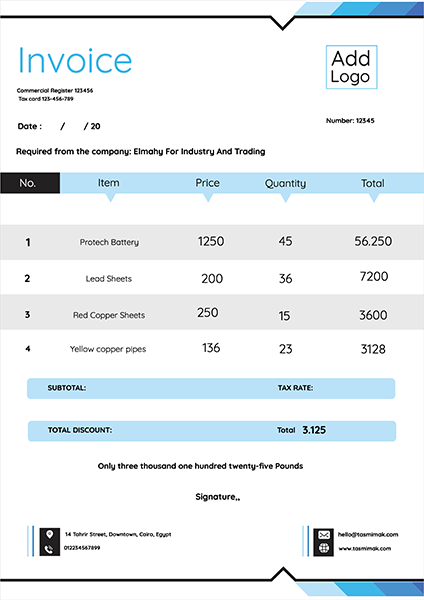Image resolution: width=424 pixels, height=600 pixels.
Task: Click the email envelope icon
Action: [324, 535]
